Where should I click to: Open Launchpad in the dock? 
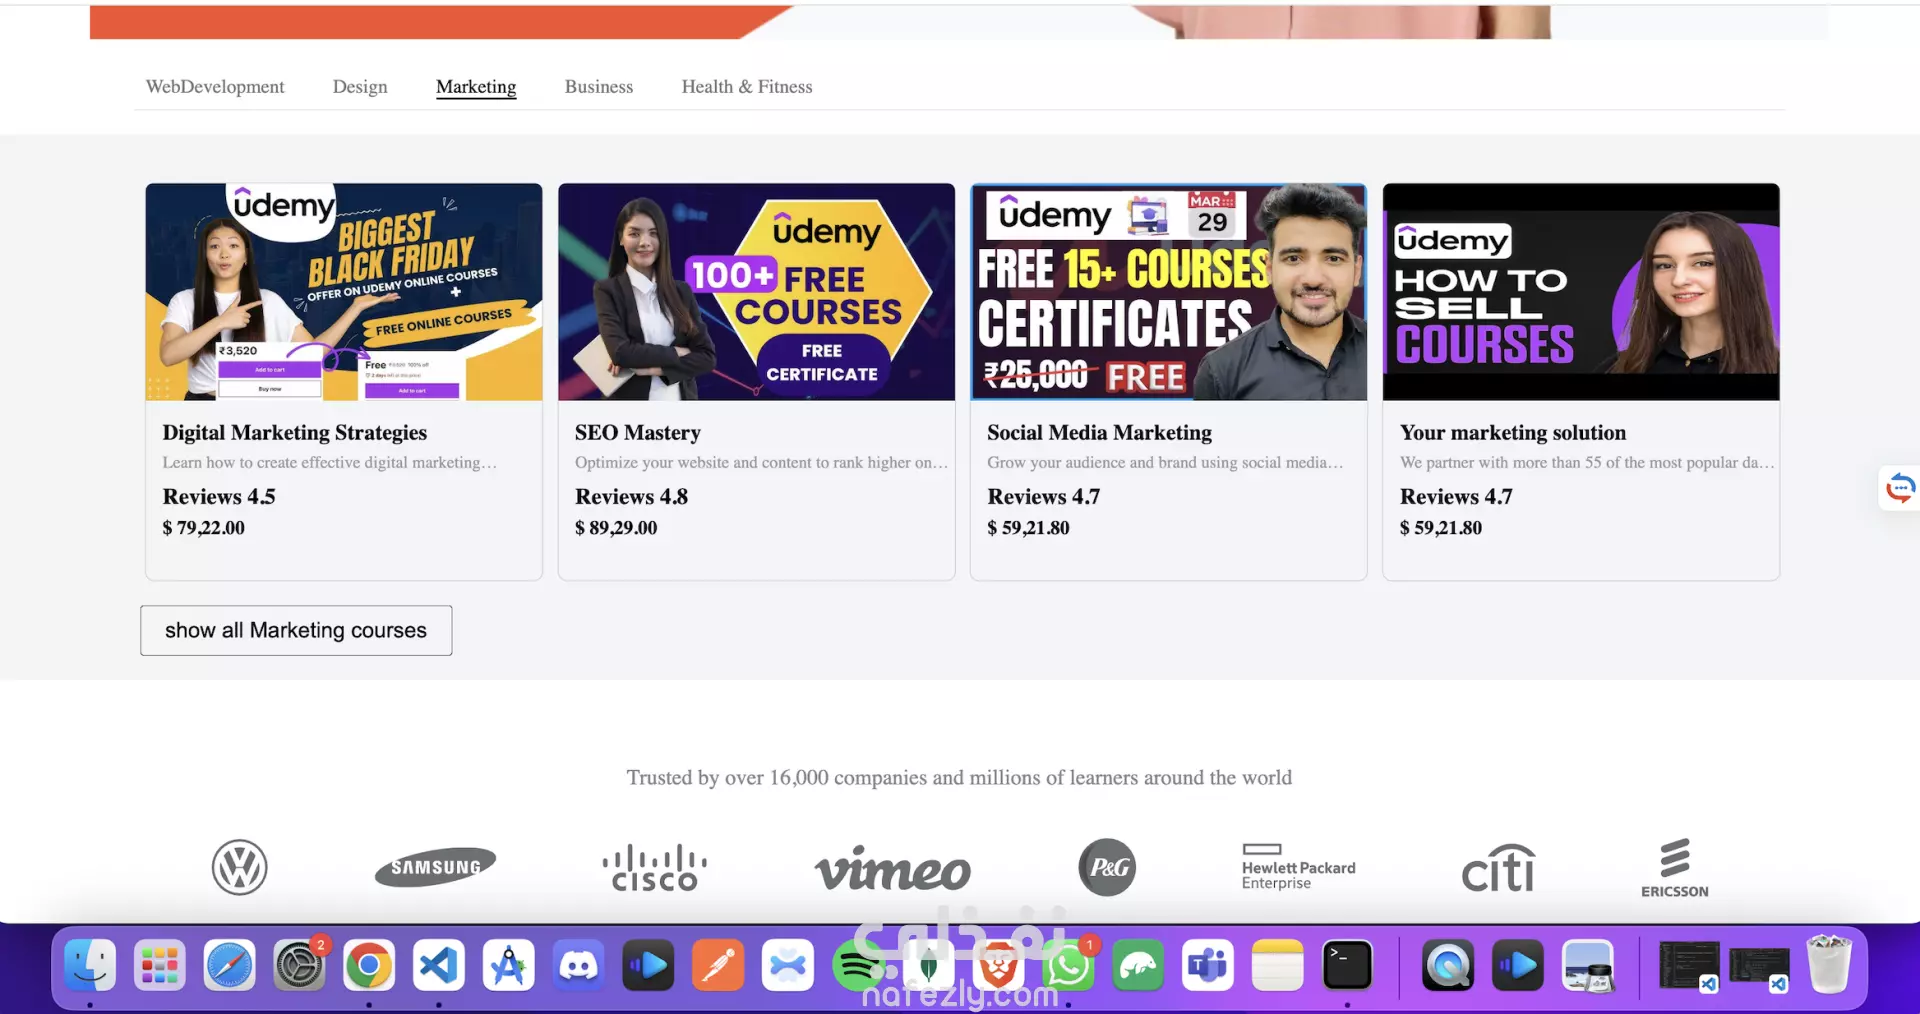pyautogui.click(x=160, y=965)
